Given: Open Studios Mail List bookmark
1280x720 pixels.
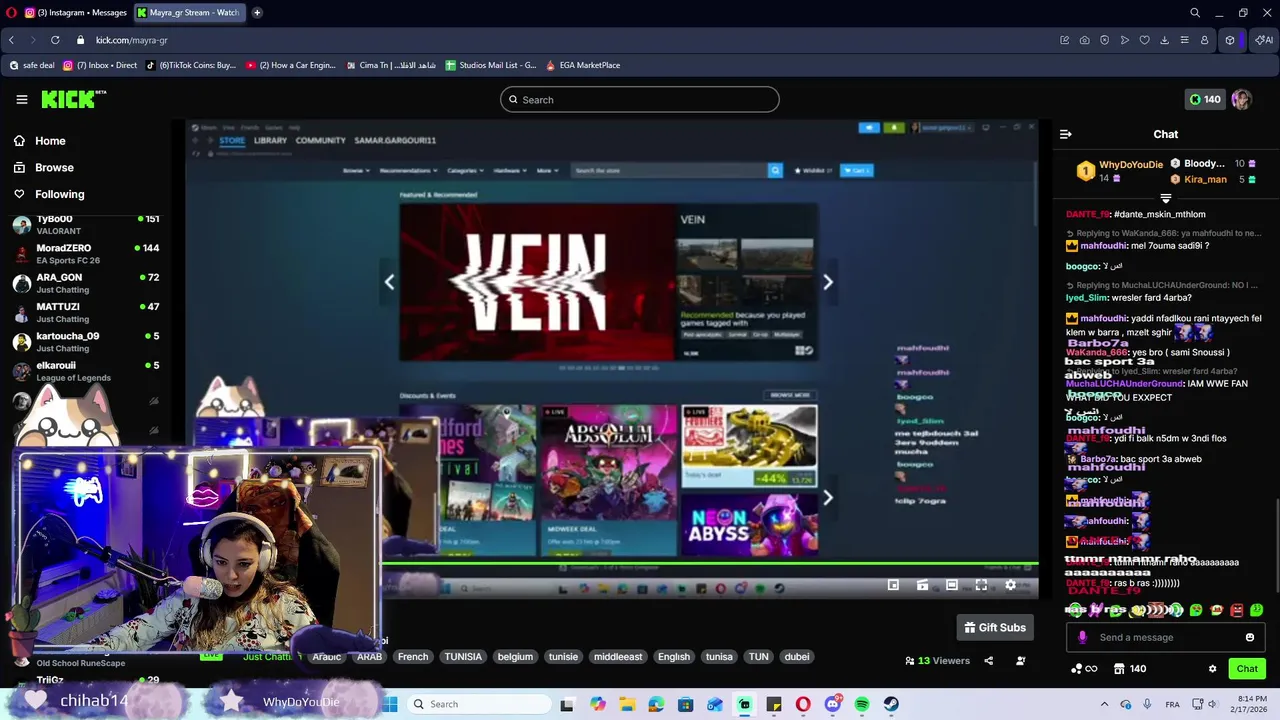Looking at the screenshot, I should click(491, 65).
